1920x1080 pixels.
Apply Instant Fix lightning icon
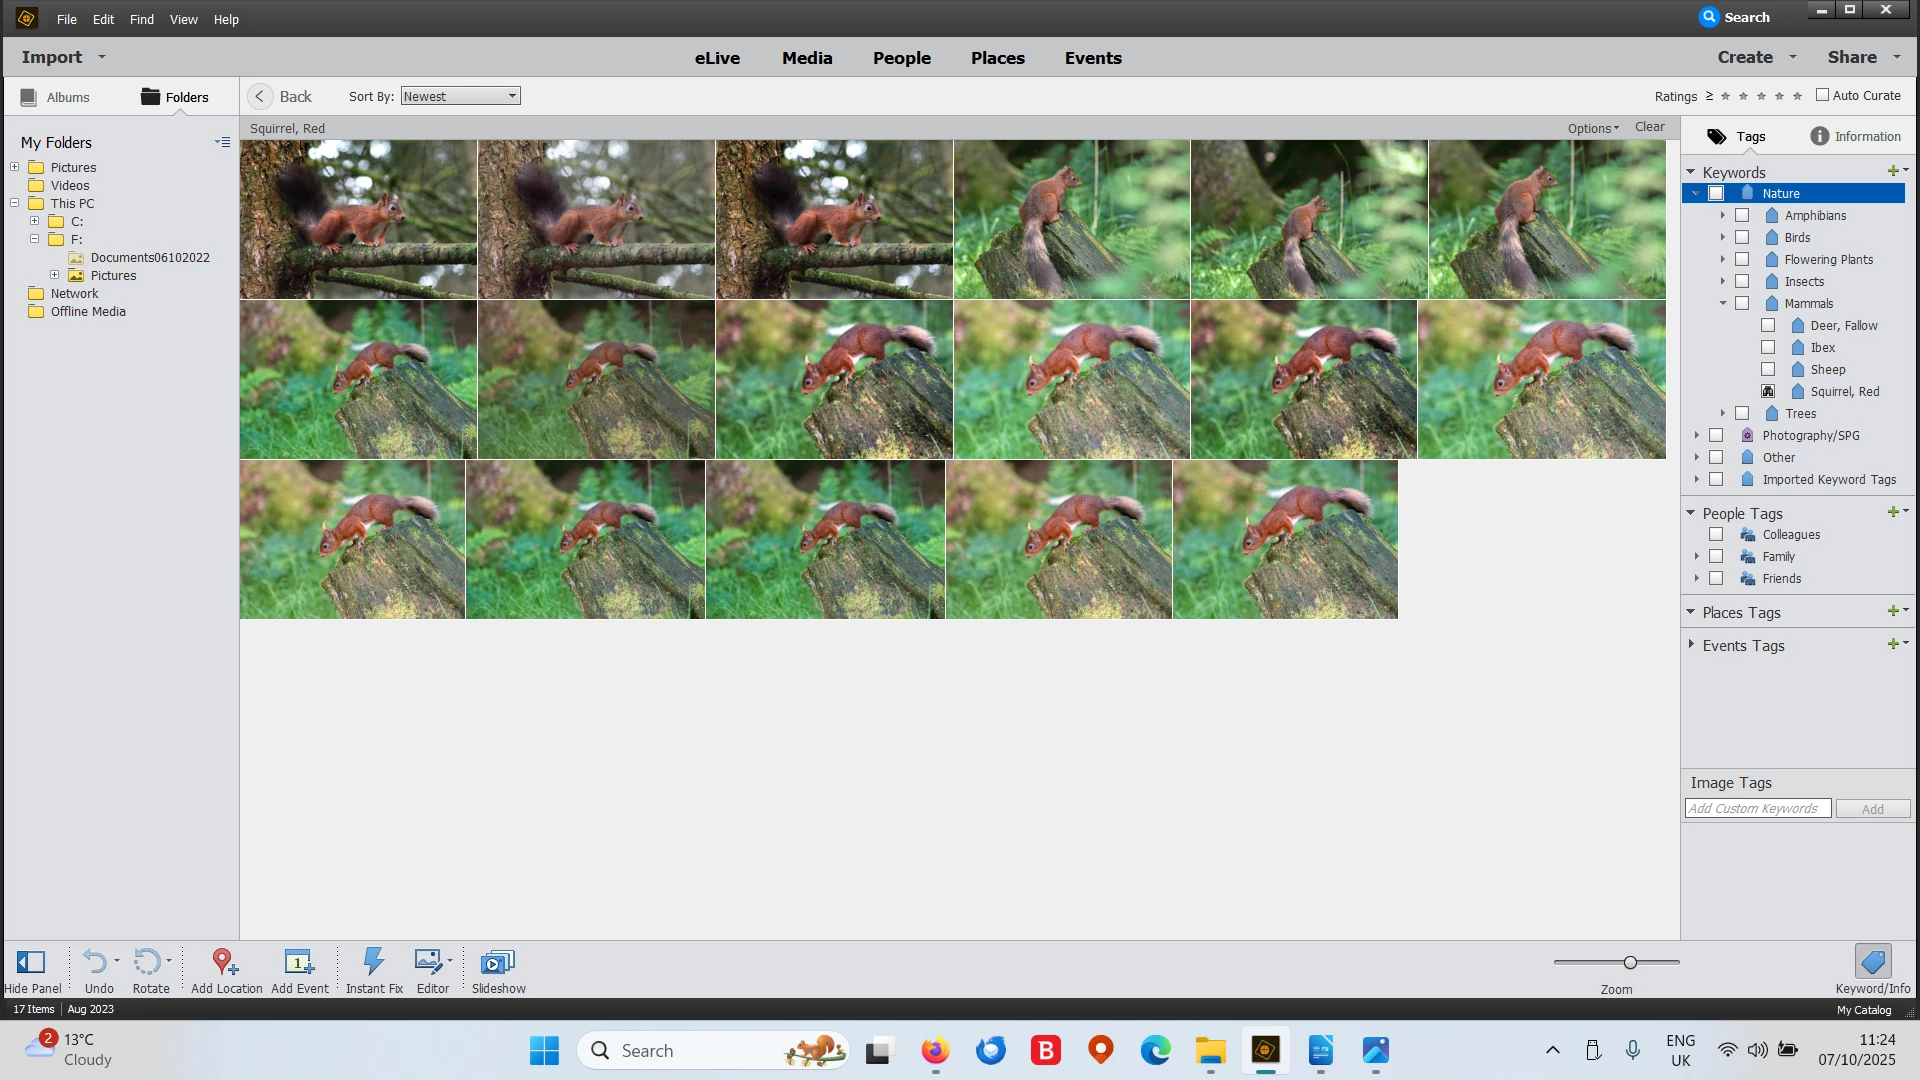[x=373, y=962]
